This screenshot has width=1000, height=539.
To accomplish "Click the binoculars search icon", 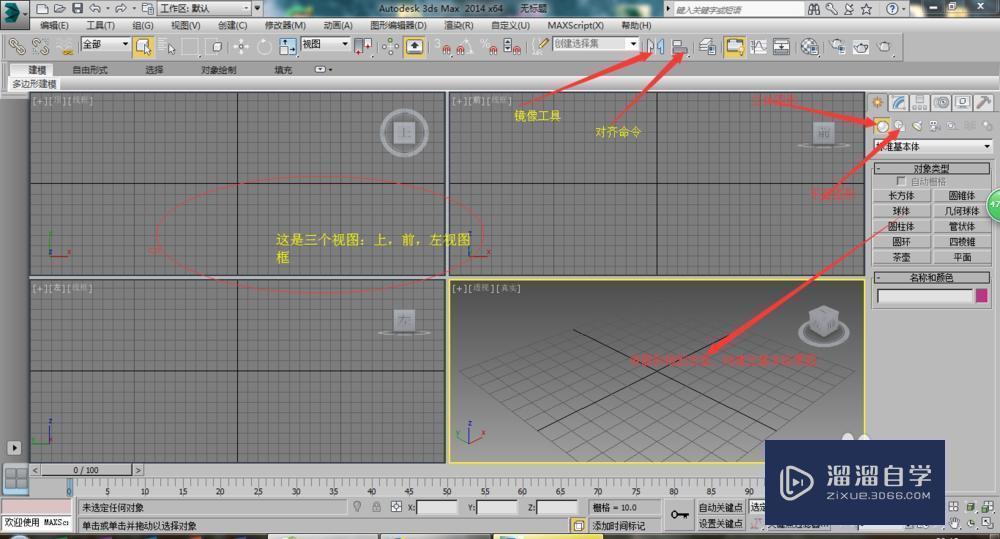I will (x=814, y=8).
